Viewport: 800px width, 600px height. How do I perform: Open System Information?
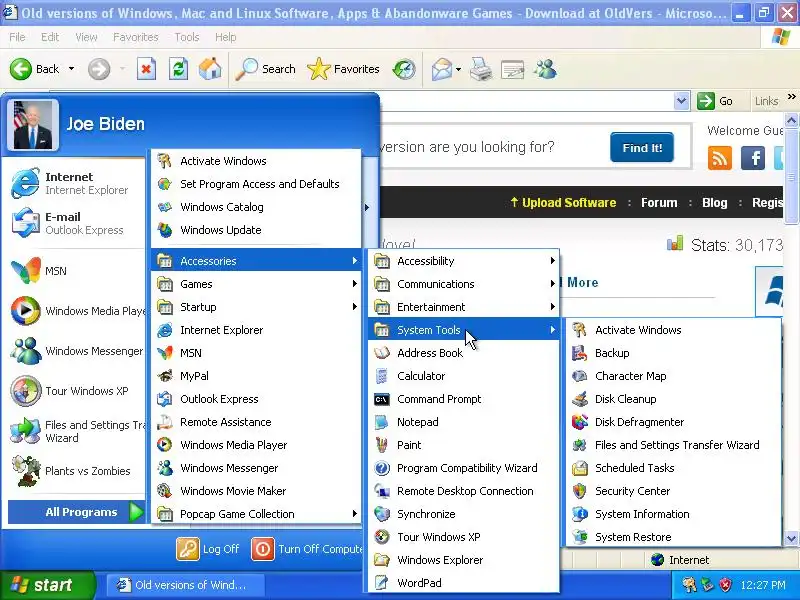click(673, 514)
